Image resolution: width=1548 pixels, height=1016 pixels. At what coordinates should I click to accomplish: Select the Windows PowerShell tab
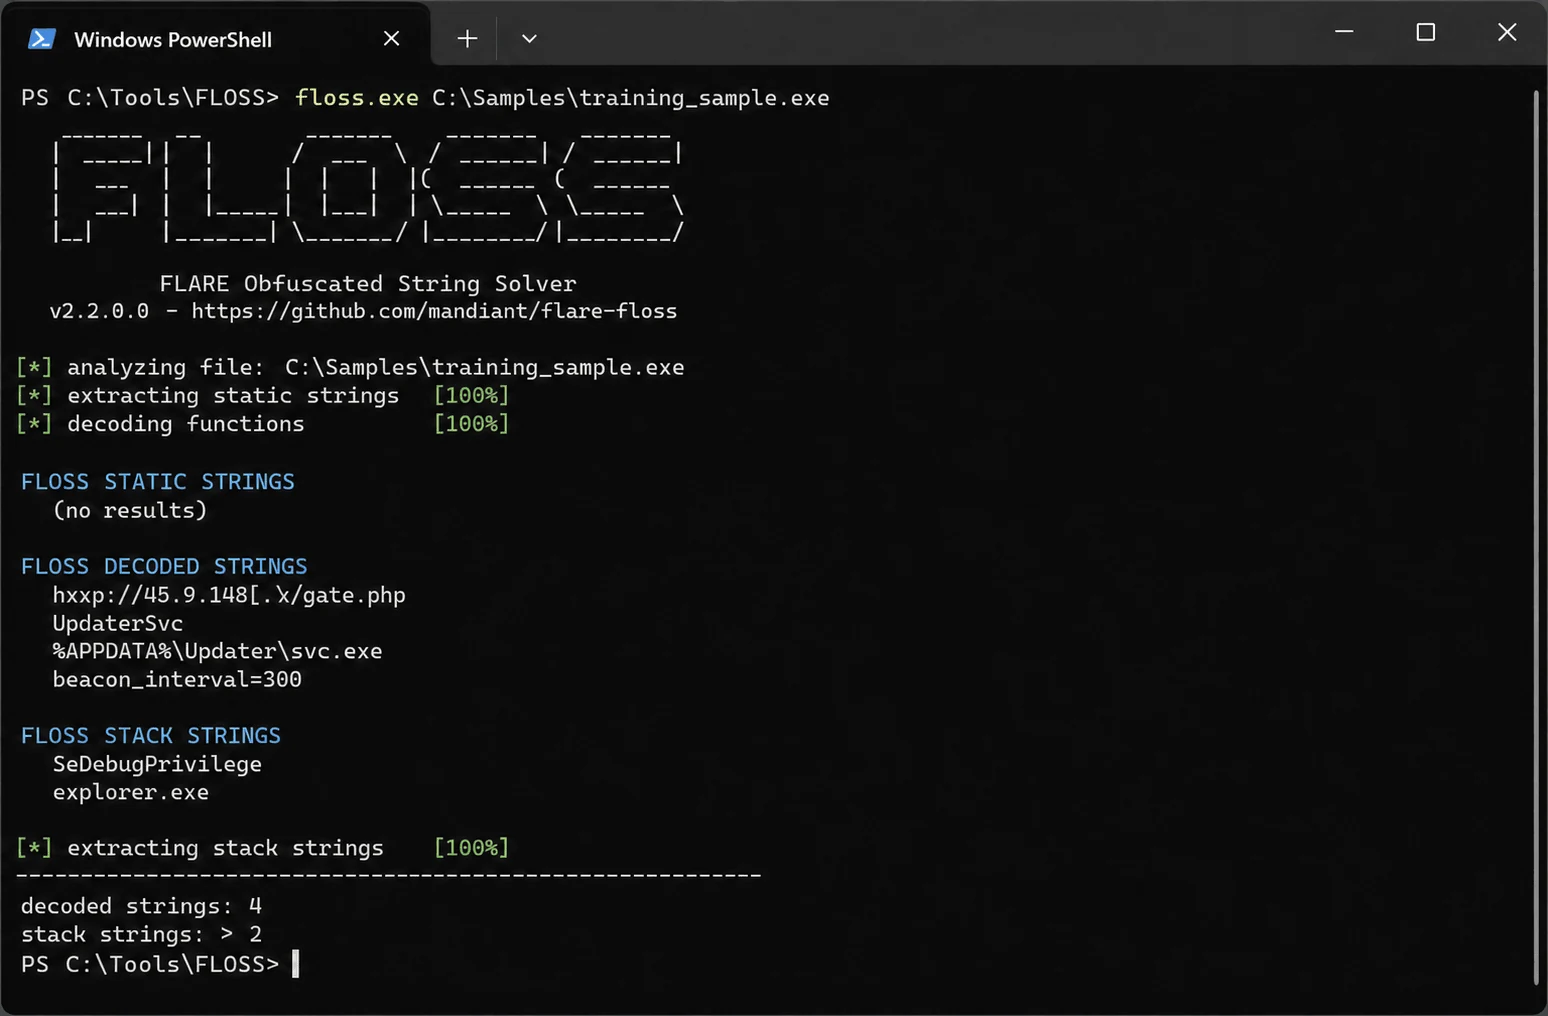tap(216, 36)
